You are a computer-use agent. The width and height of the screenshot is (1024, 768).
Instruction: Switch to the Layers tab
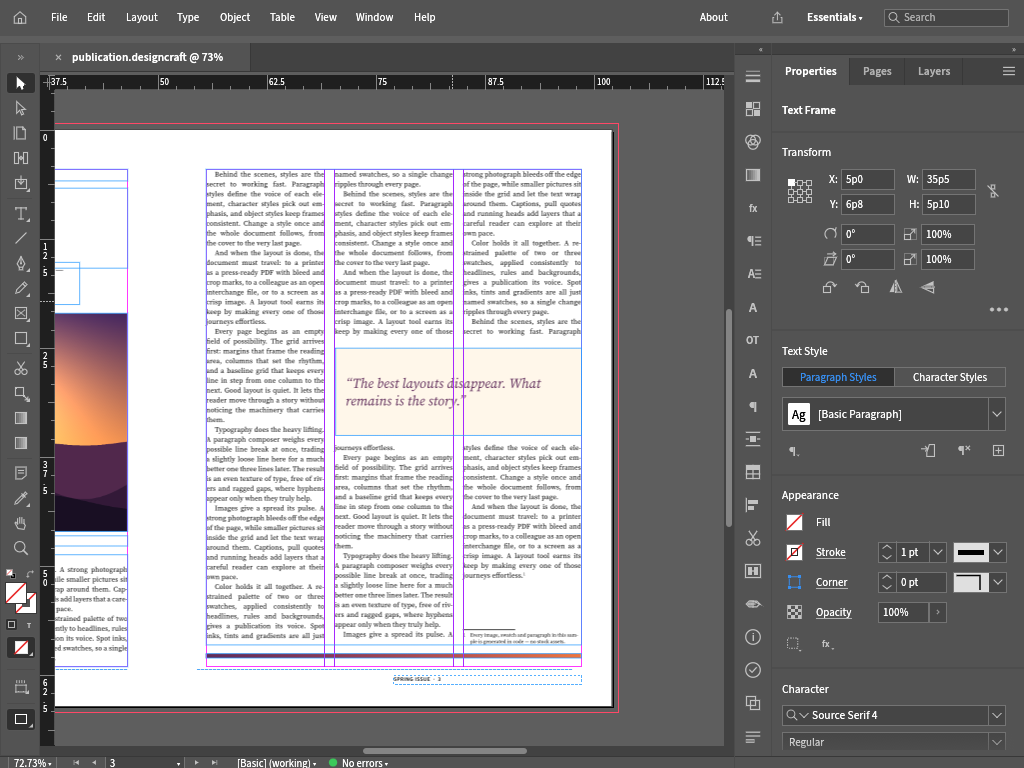pos(934,71)
